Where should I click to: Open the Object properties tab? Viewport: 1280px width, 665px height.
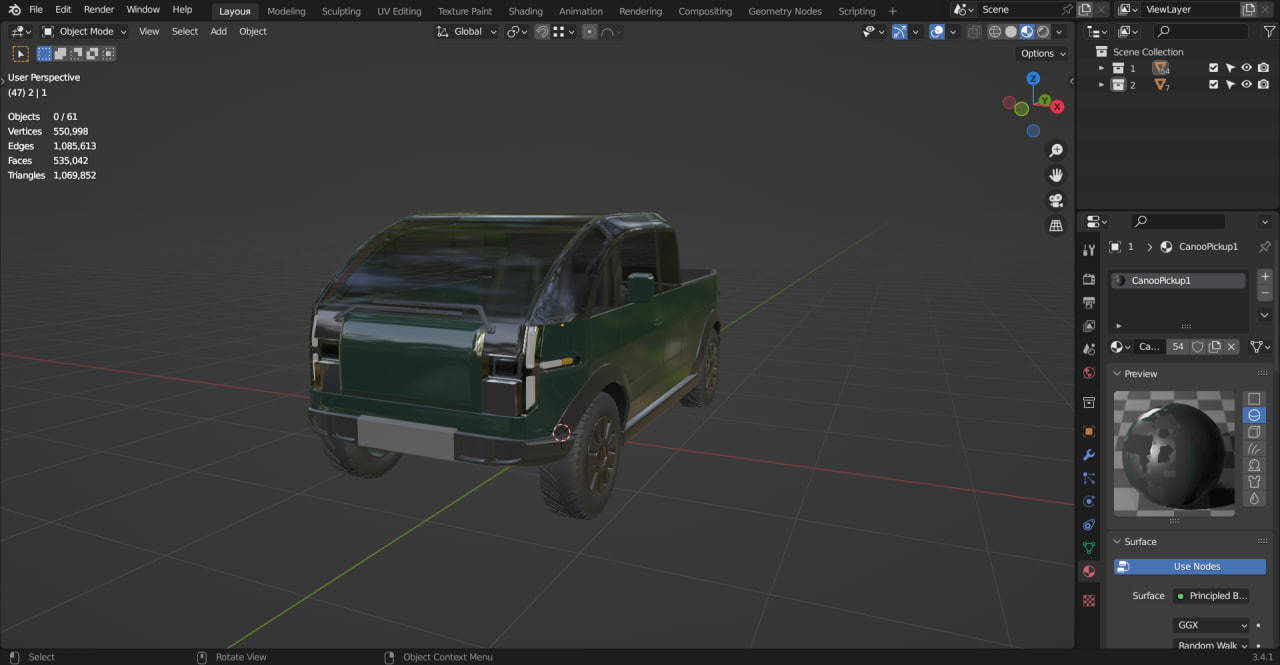(x=1089, y=431)
